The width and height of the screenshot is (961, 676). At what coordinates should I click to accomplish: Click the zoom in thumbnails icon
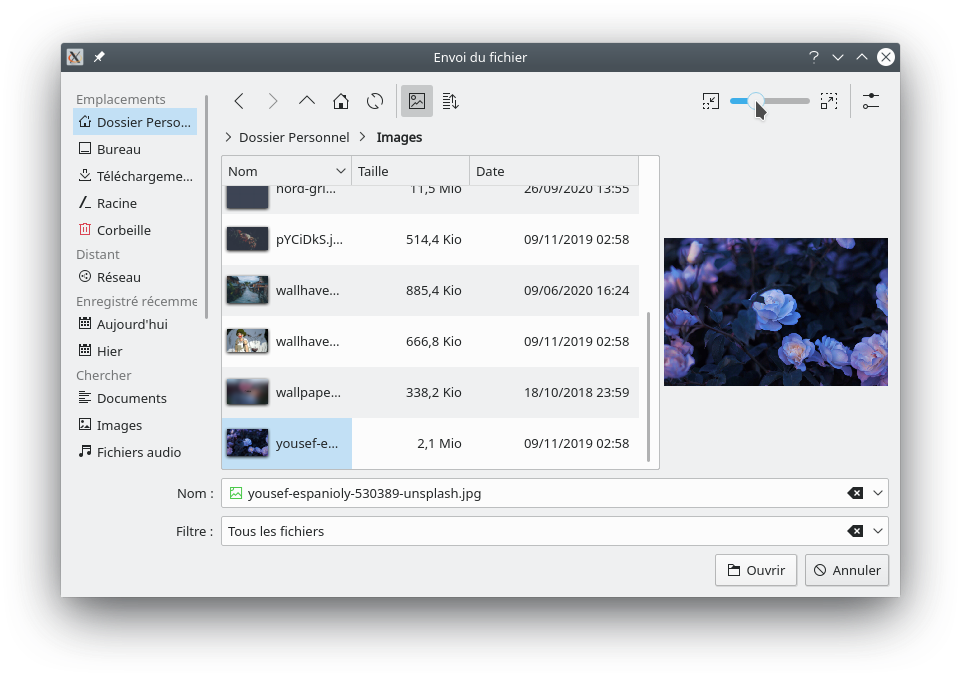coord(829,101)
